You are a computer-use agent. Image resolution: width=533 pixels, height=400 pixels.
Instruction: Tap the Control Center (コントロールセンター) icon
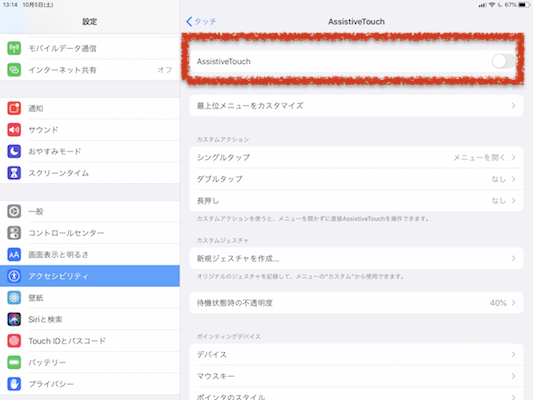(x=14, y=233)
